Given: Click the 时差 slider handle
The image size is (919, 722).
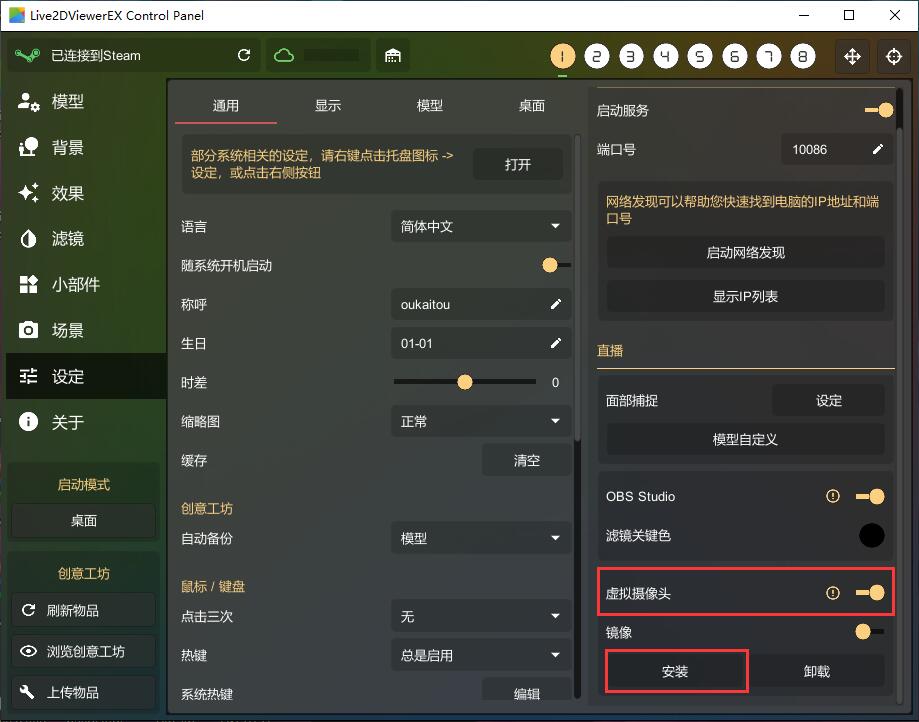Looking at the screenshot, I should pyautogui.click(x=464, y=382).
